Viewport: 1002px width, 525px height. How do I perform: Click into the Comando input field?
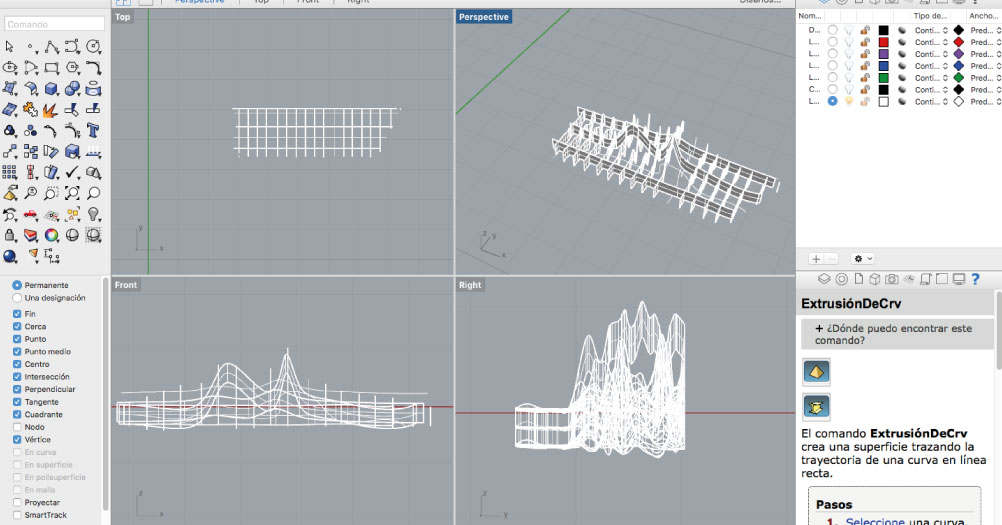54,24
